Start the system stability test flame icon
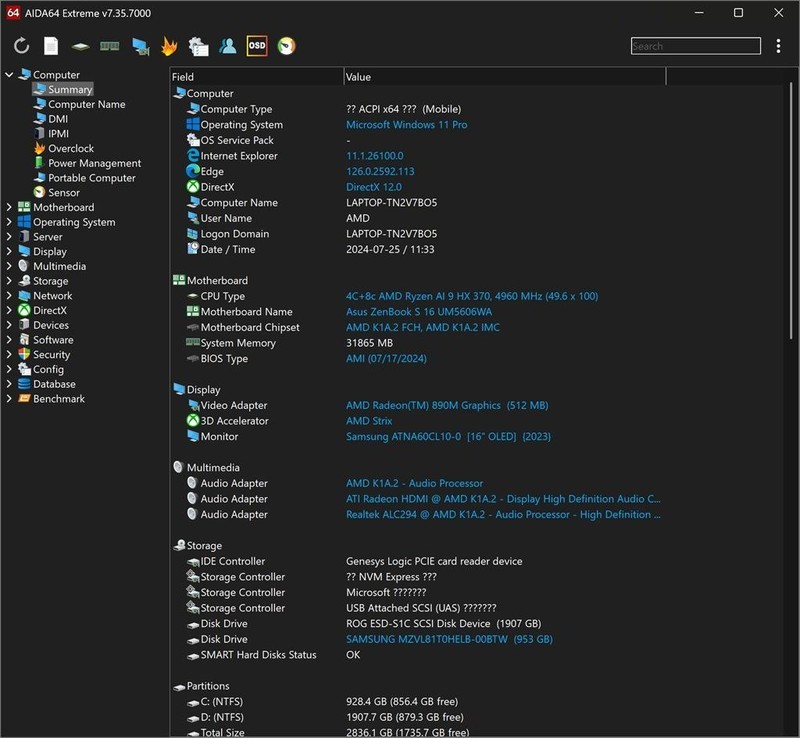800x738 pixels. coord(169,46)
